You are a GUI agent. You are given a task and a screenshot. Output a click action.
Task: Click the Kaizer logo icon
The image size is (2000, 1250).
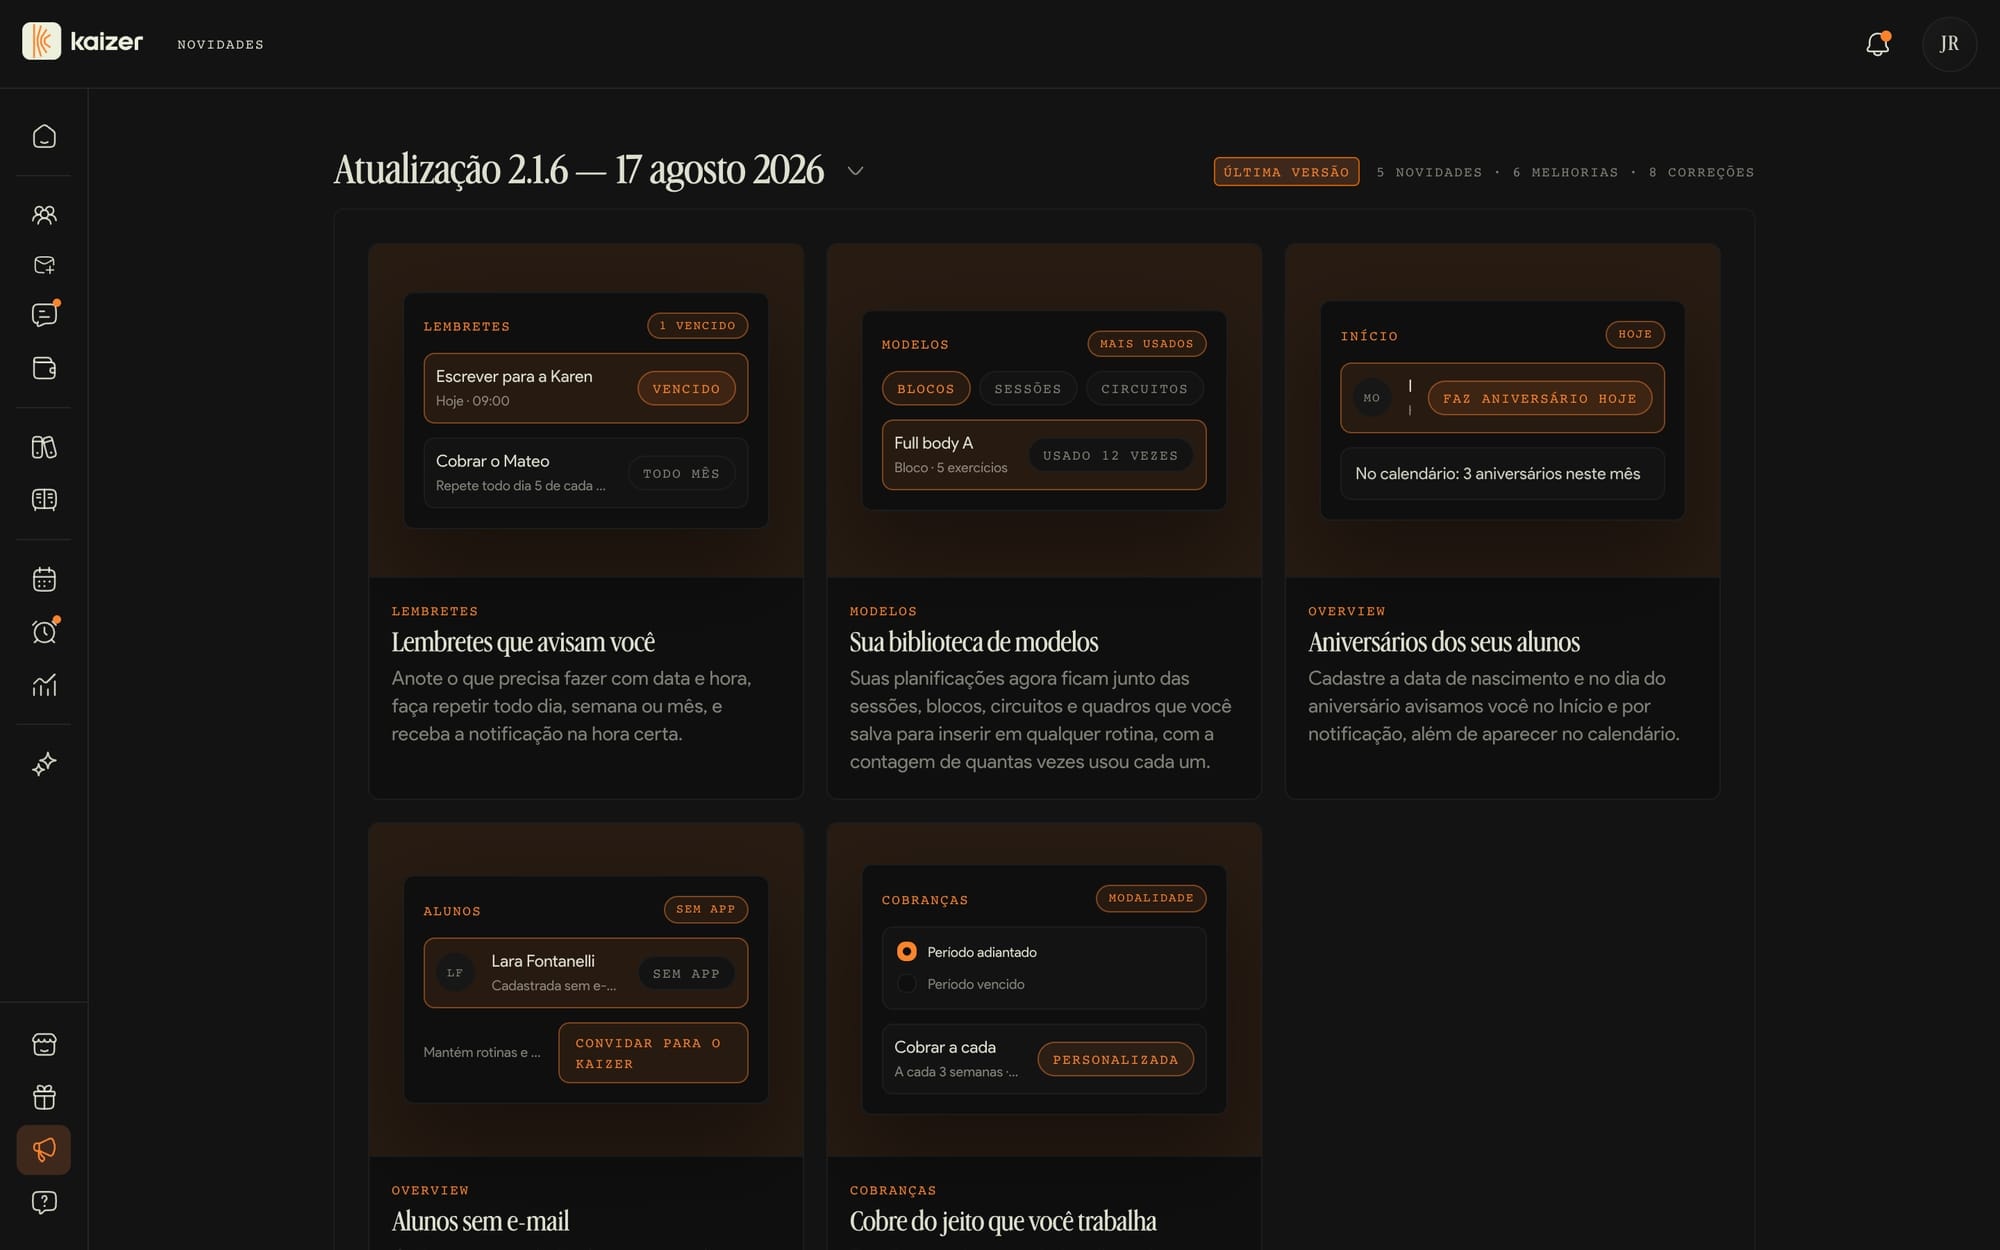coord(41,42)
